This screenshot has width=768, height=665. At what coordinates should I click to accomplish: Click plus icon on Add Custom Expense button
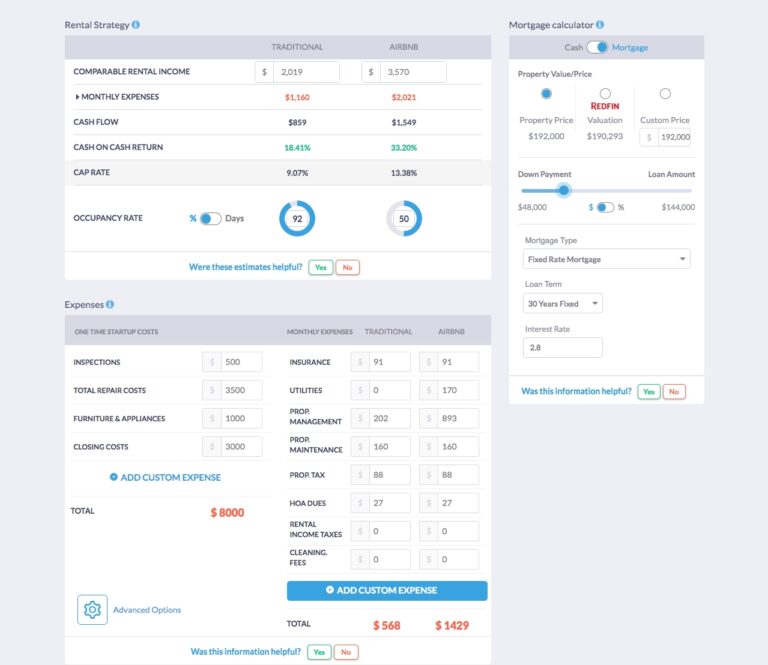[330, 590]
